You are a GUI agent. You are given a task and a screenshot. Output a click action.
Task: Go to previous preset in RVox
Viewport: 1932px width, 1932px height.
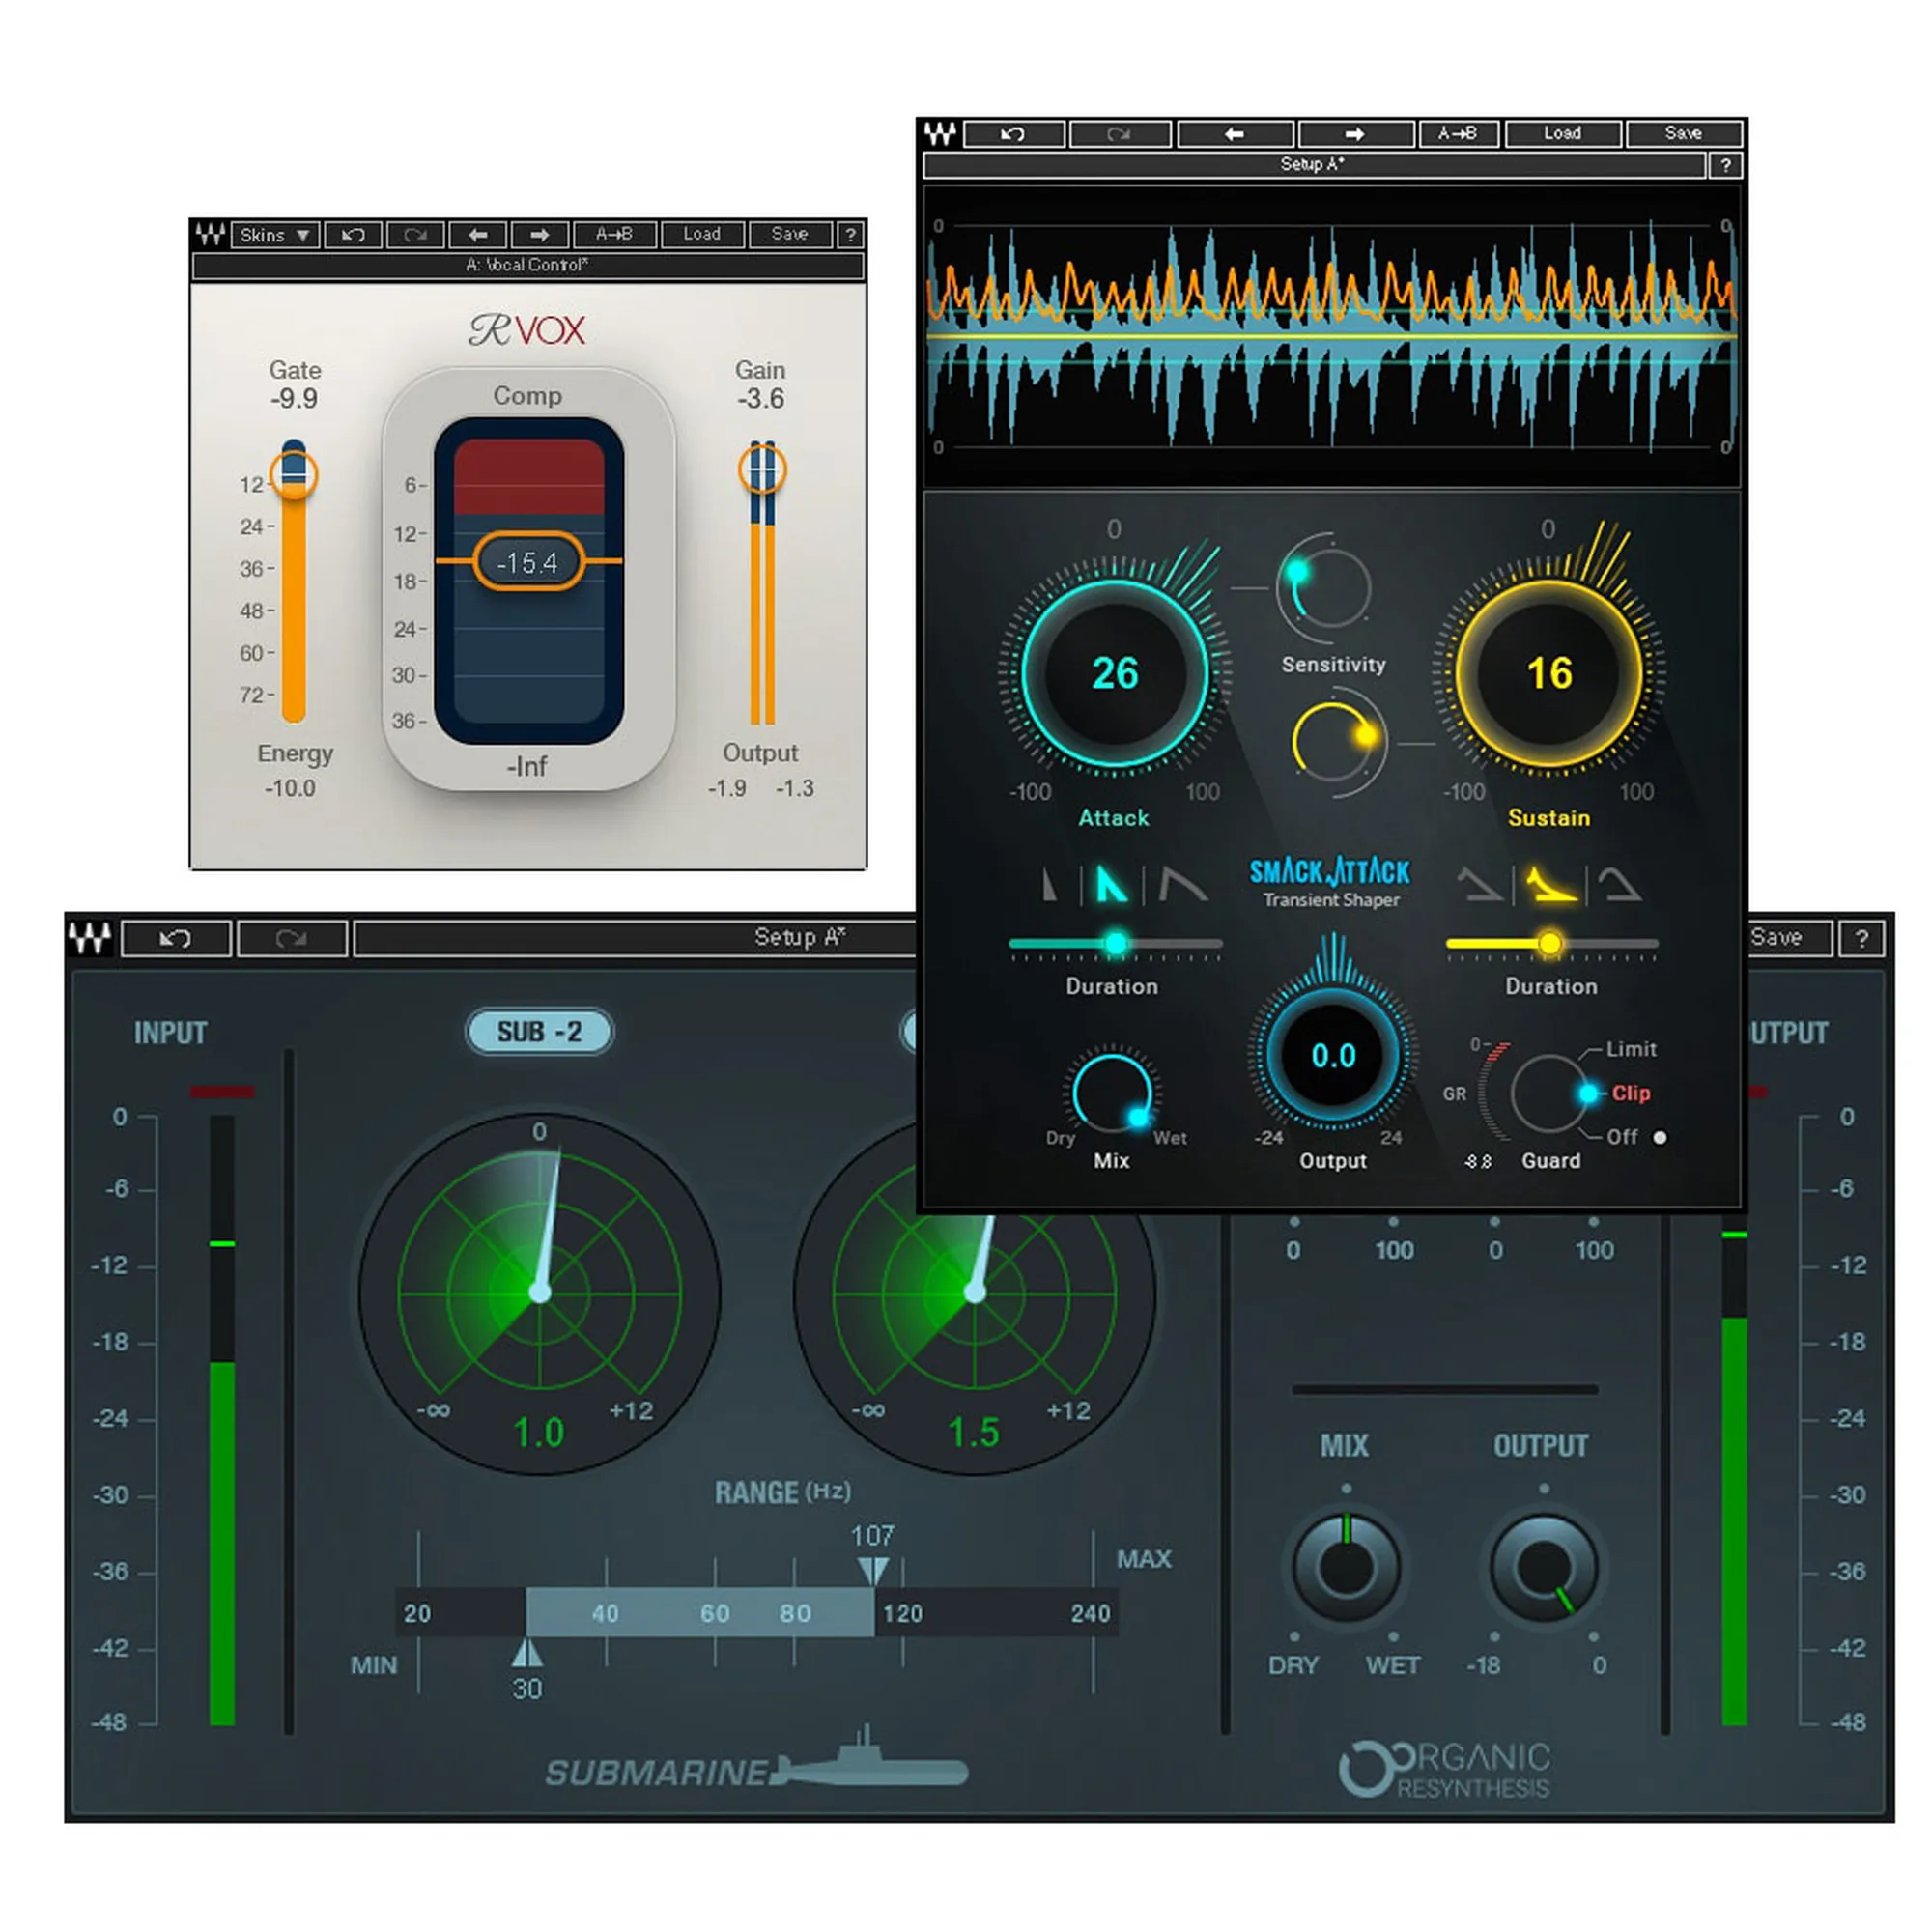(x=478, y=235)
